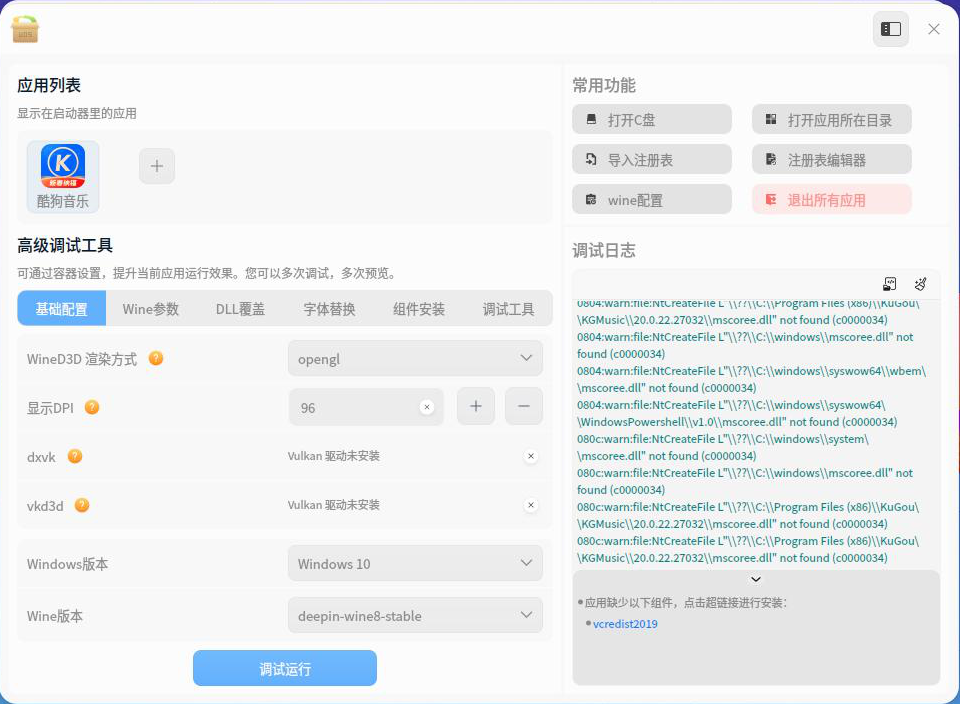The height and width of the screenshot is (704, 960).
Task: Save the debug log to file icon
Action: 890,283
